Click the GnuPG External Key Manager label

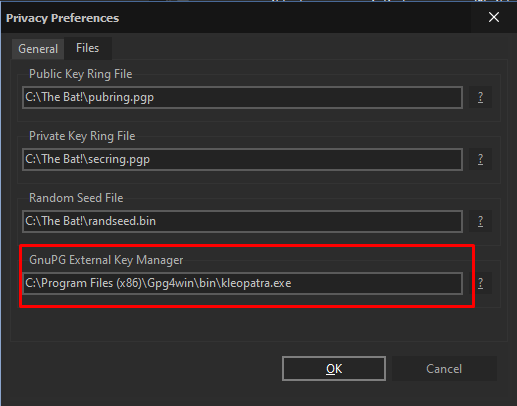[106, 260]
